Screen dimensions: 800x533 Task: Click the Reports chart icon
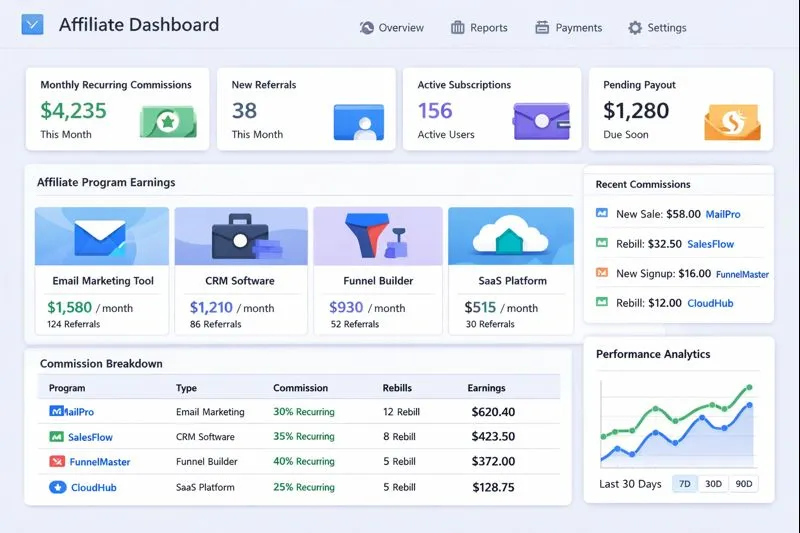tap(458, 28)
